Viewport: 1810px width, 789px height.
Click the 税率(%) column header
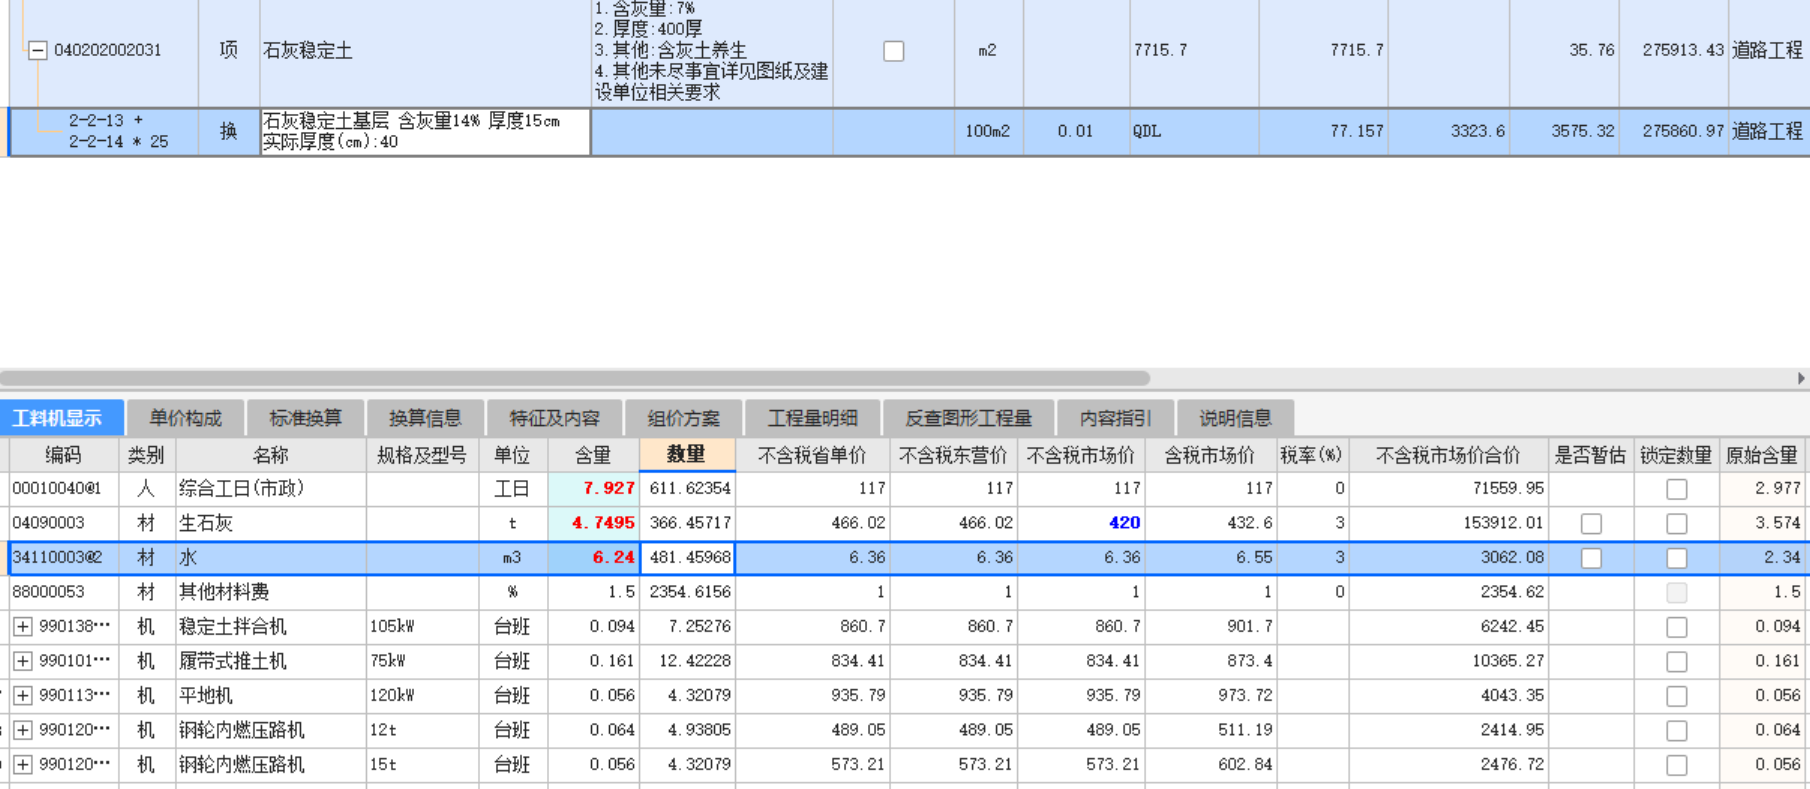[x=1312, y=455]
